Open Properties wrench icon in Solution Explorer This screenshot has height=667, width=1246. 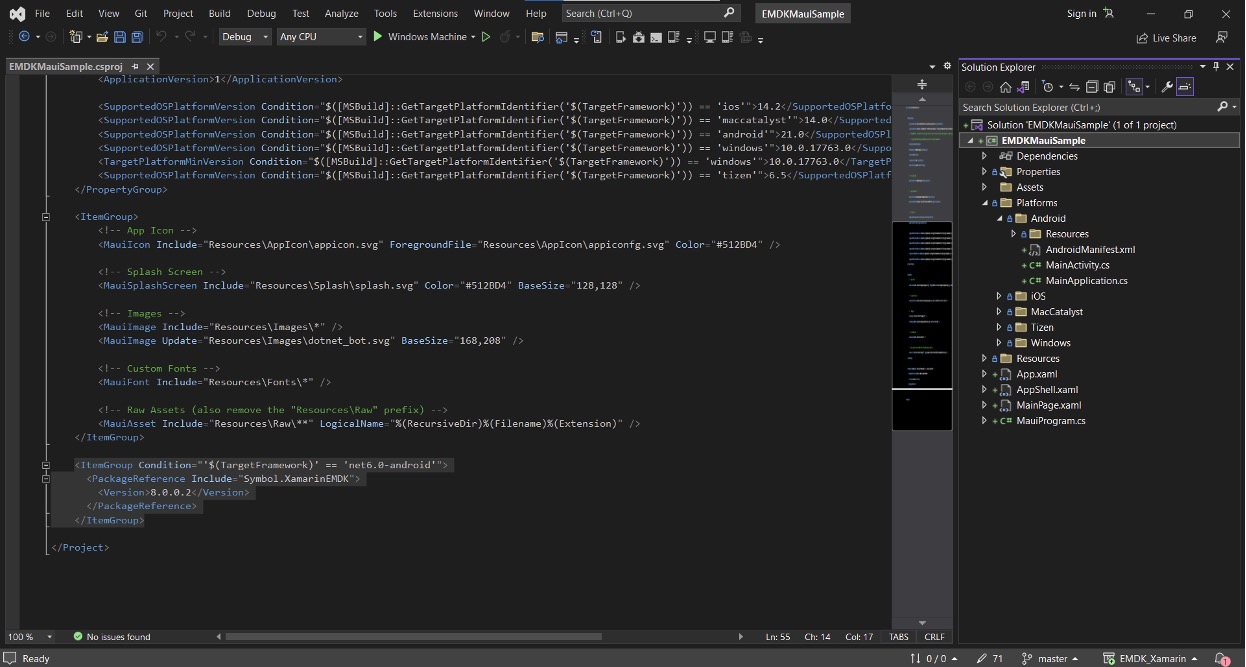click(1166, 87)
